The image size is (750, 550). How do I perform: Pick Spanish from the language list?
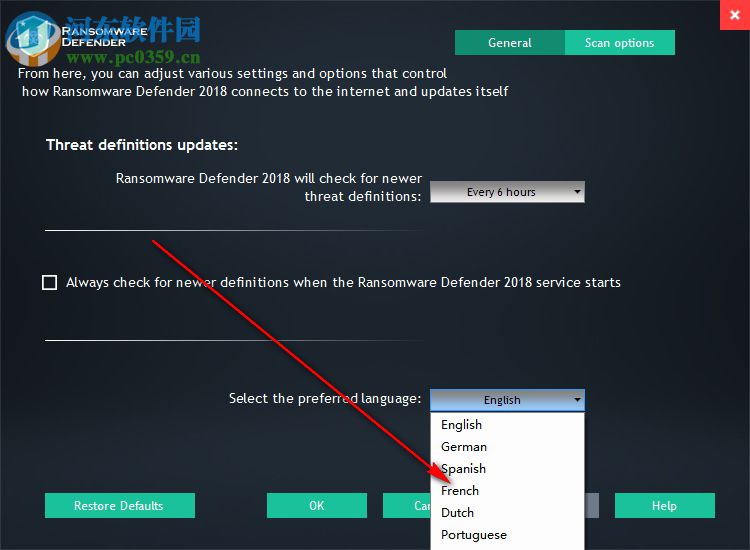507,469
